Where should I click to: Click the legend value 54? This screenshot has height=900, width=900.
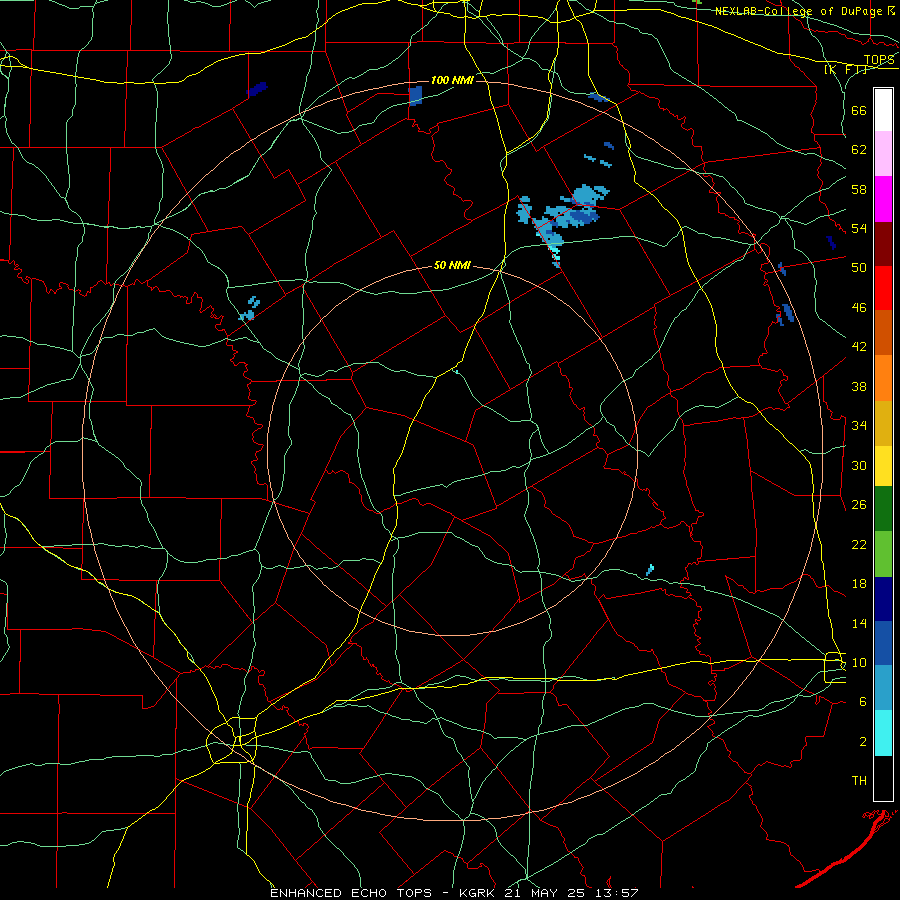point(859,228)
